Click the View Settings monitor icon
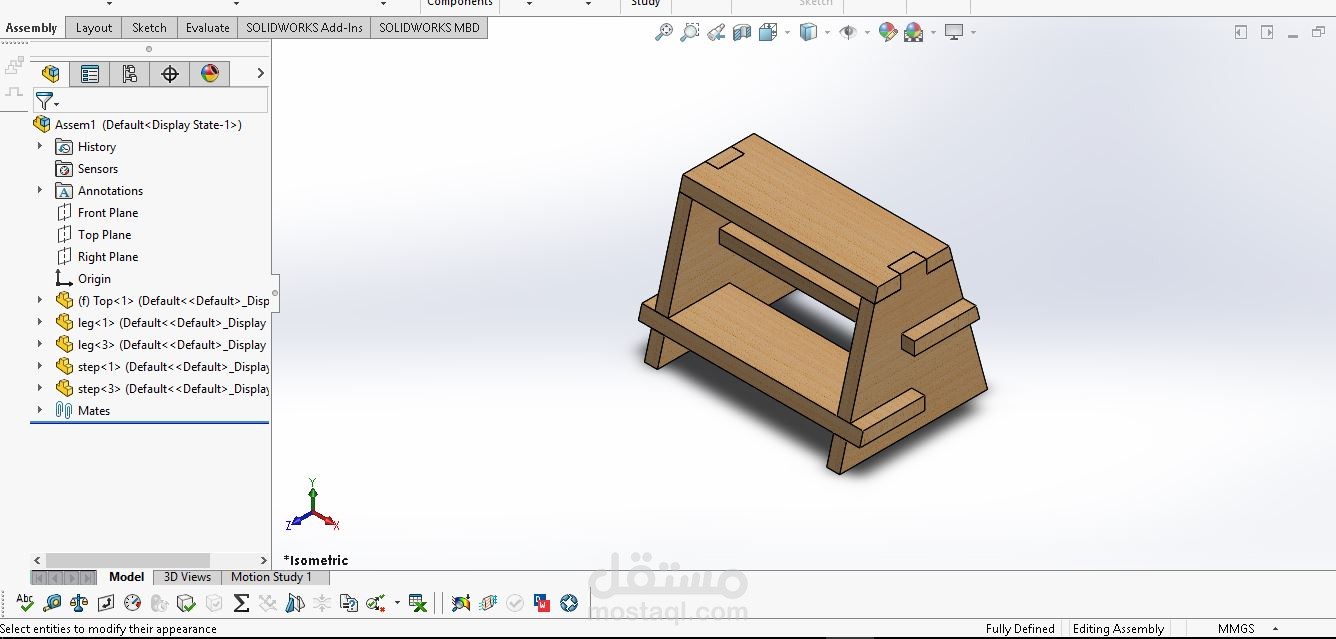Viewport: 1336px width, 639px height. pyautogui.click(x=954, y=32)
